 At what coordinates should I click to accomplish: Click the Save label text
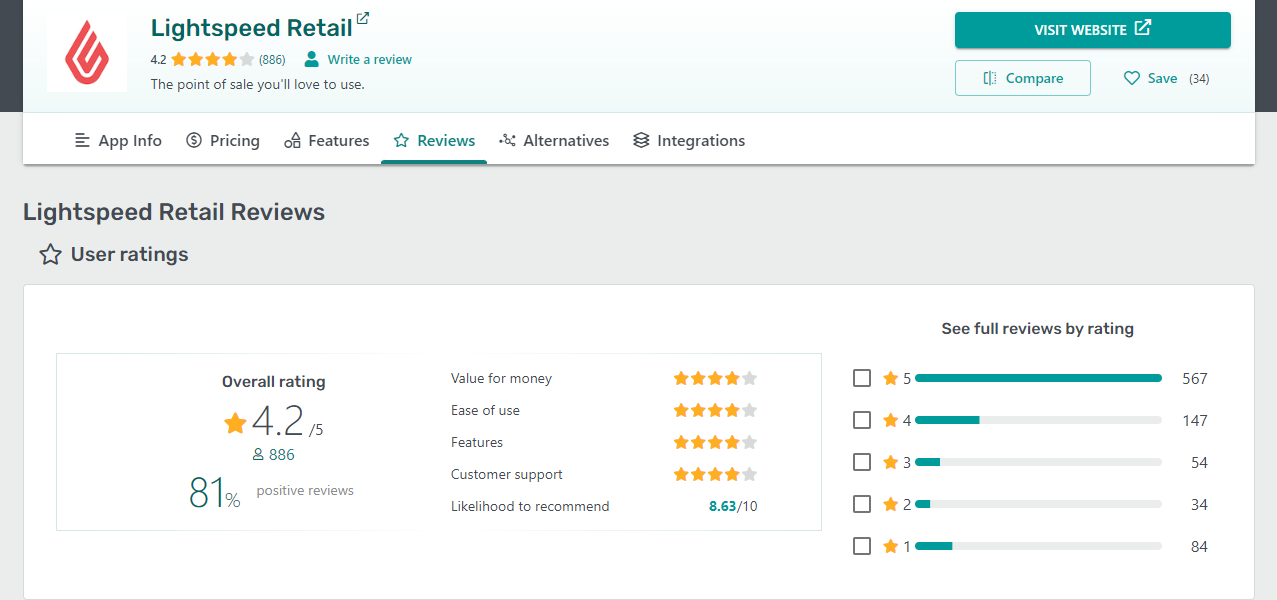[1163, 78]
